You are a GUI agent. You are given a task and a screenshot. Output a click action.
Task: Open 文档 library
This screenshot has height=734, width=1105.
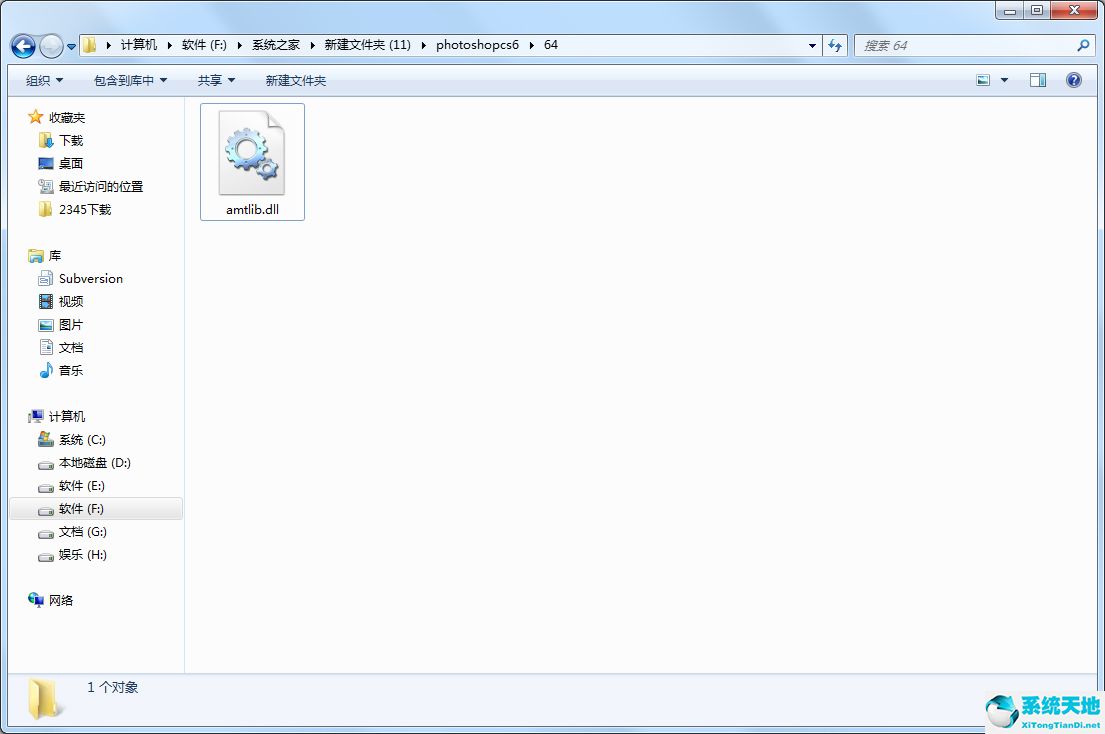pos(70,347)
